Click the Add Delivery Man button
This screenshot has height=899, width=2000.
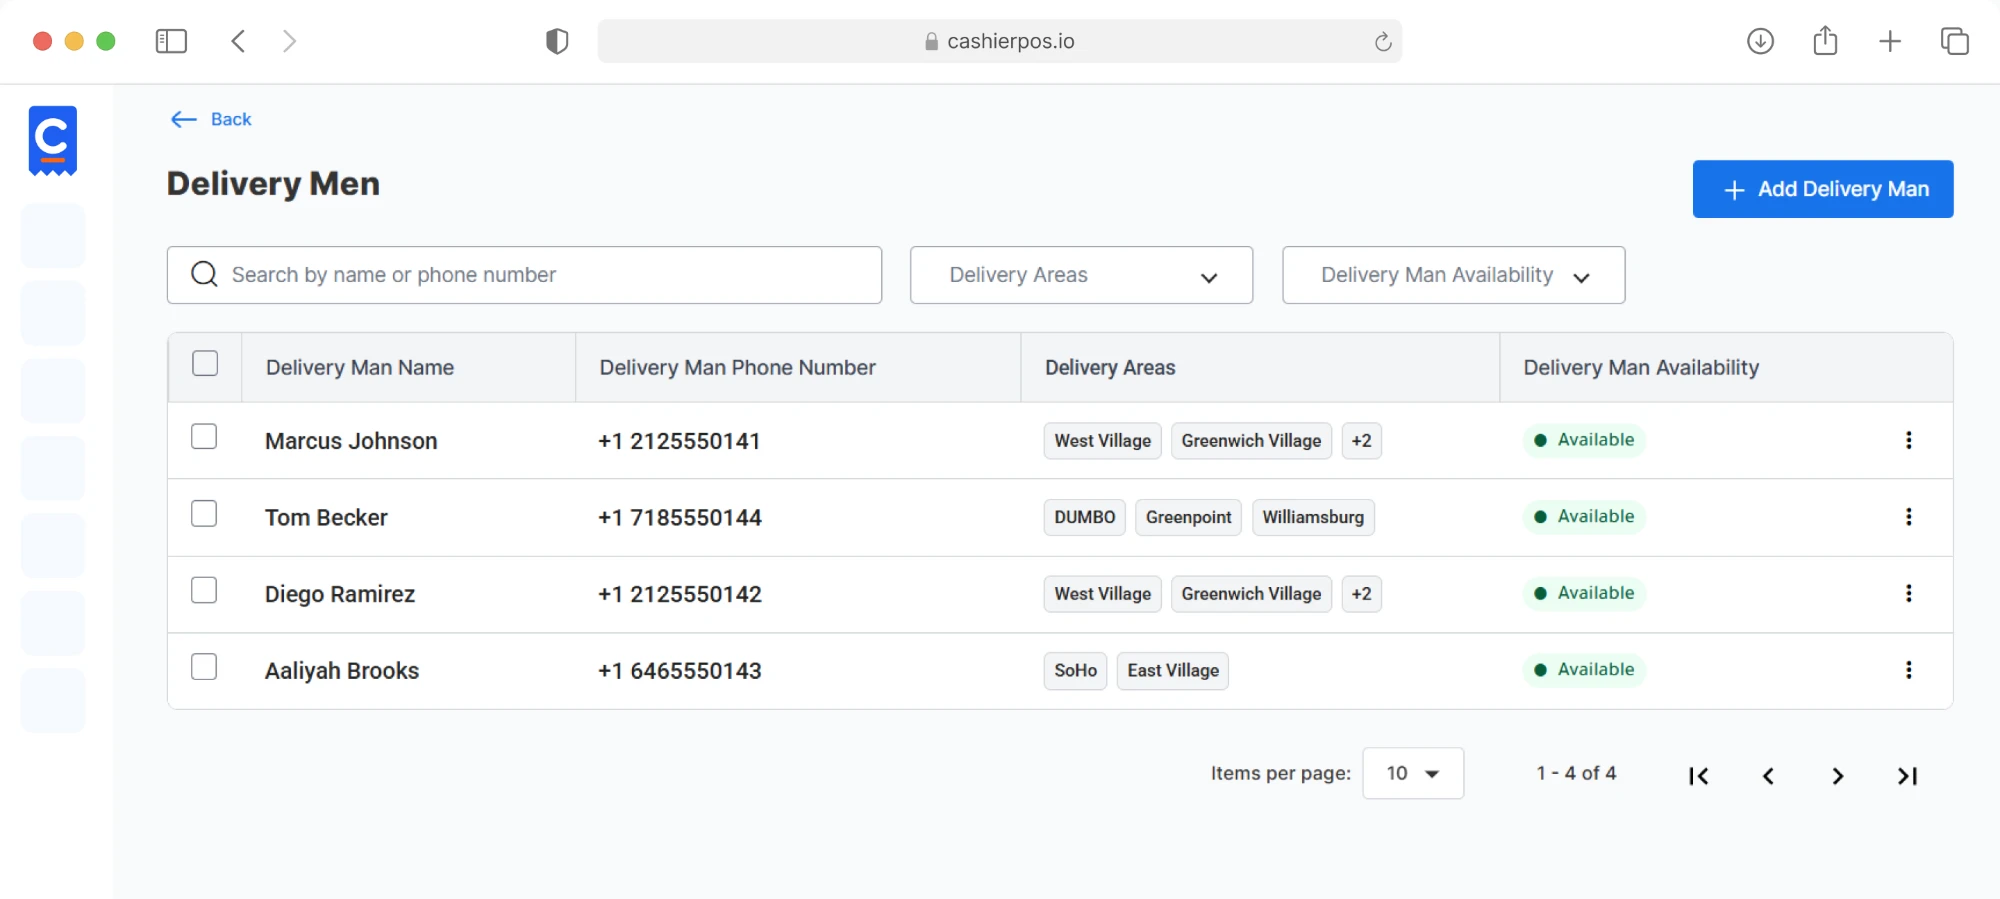point(1822,189)
